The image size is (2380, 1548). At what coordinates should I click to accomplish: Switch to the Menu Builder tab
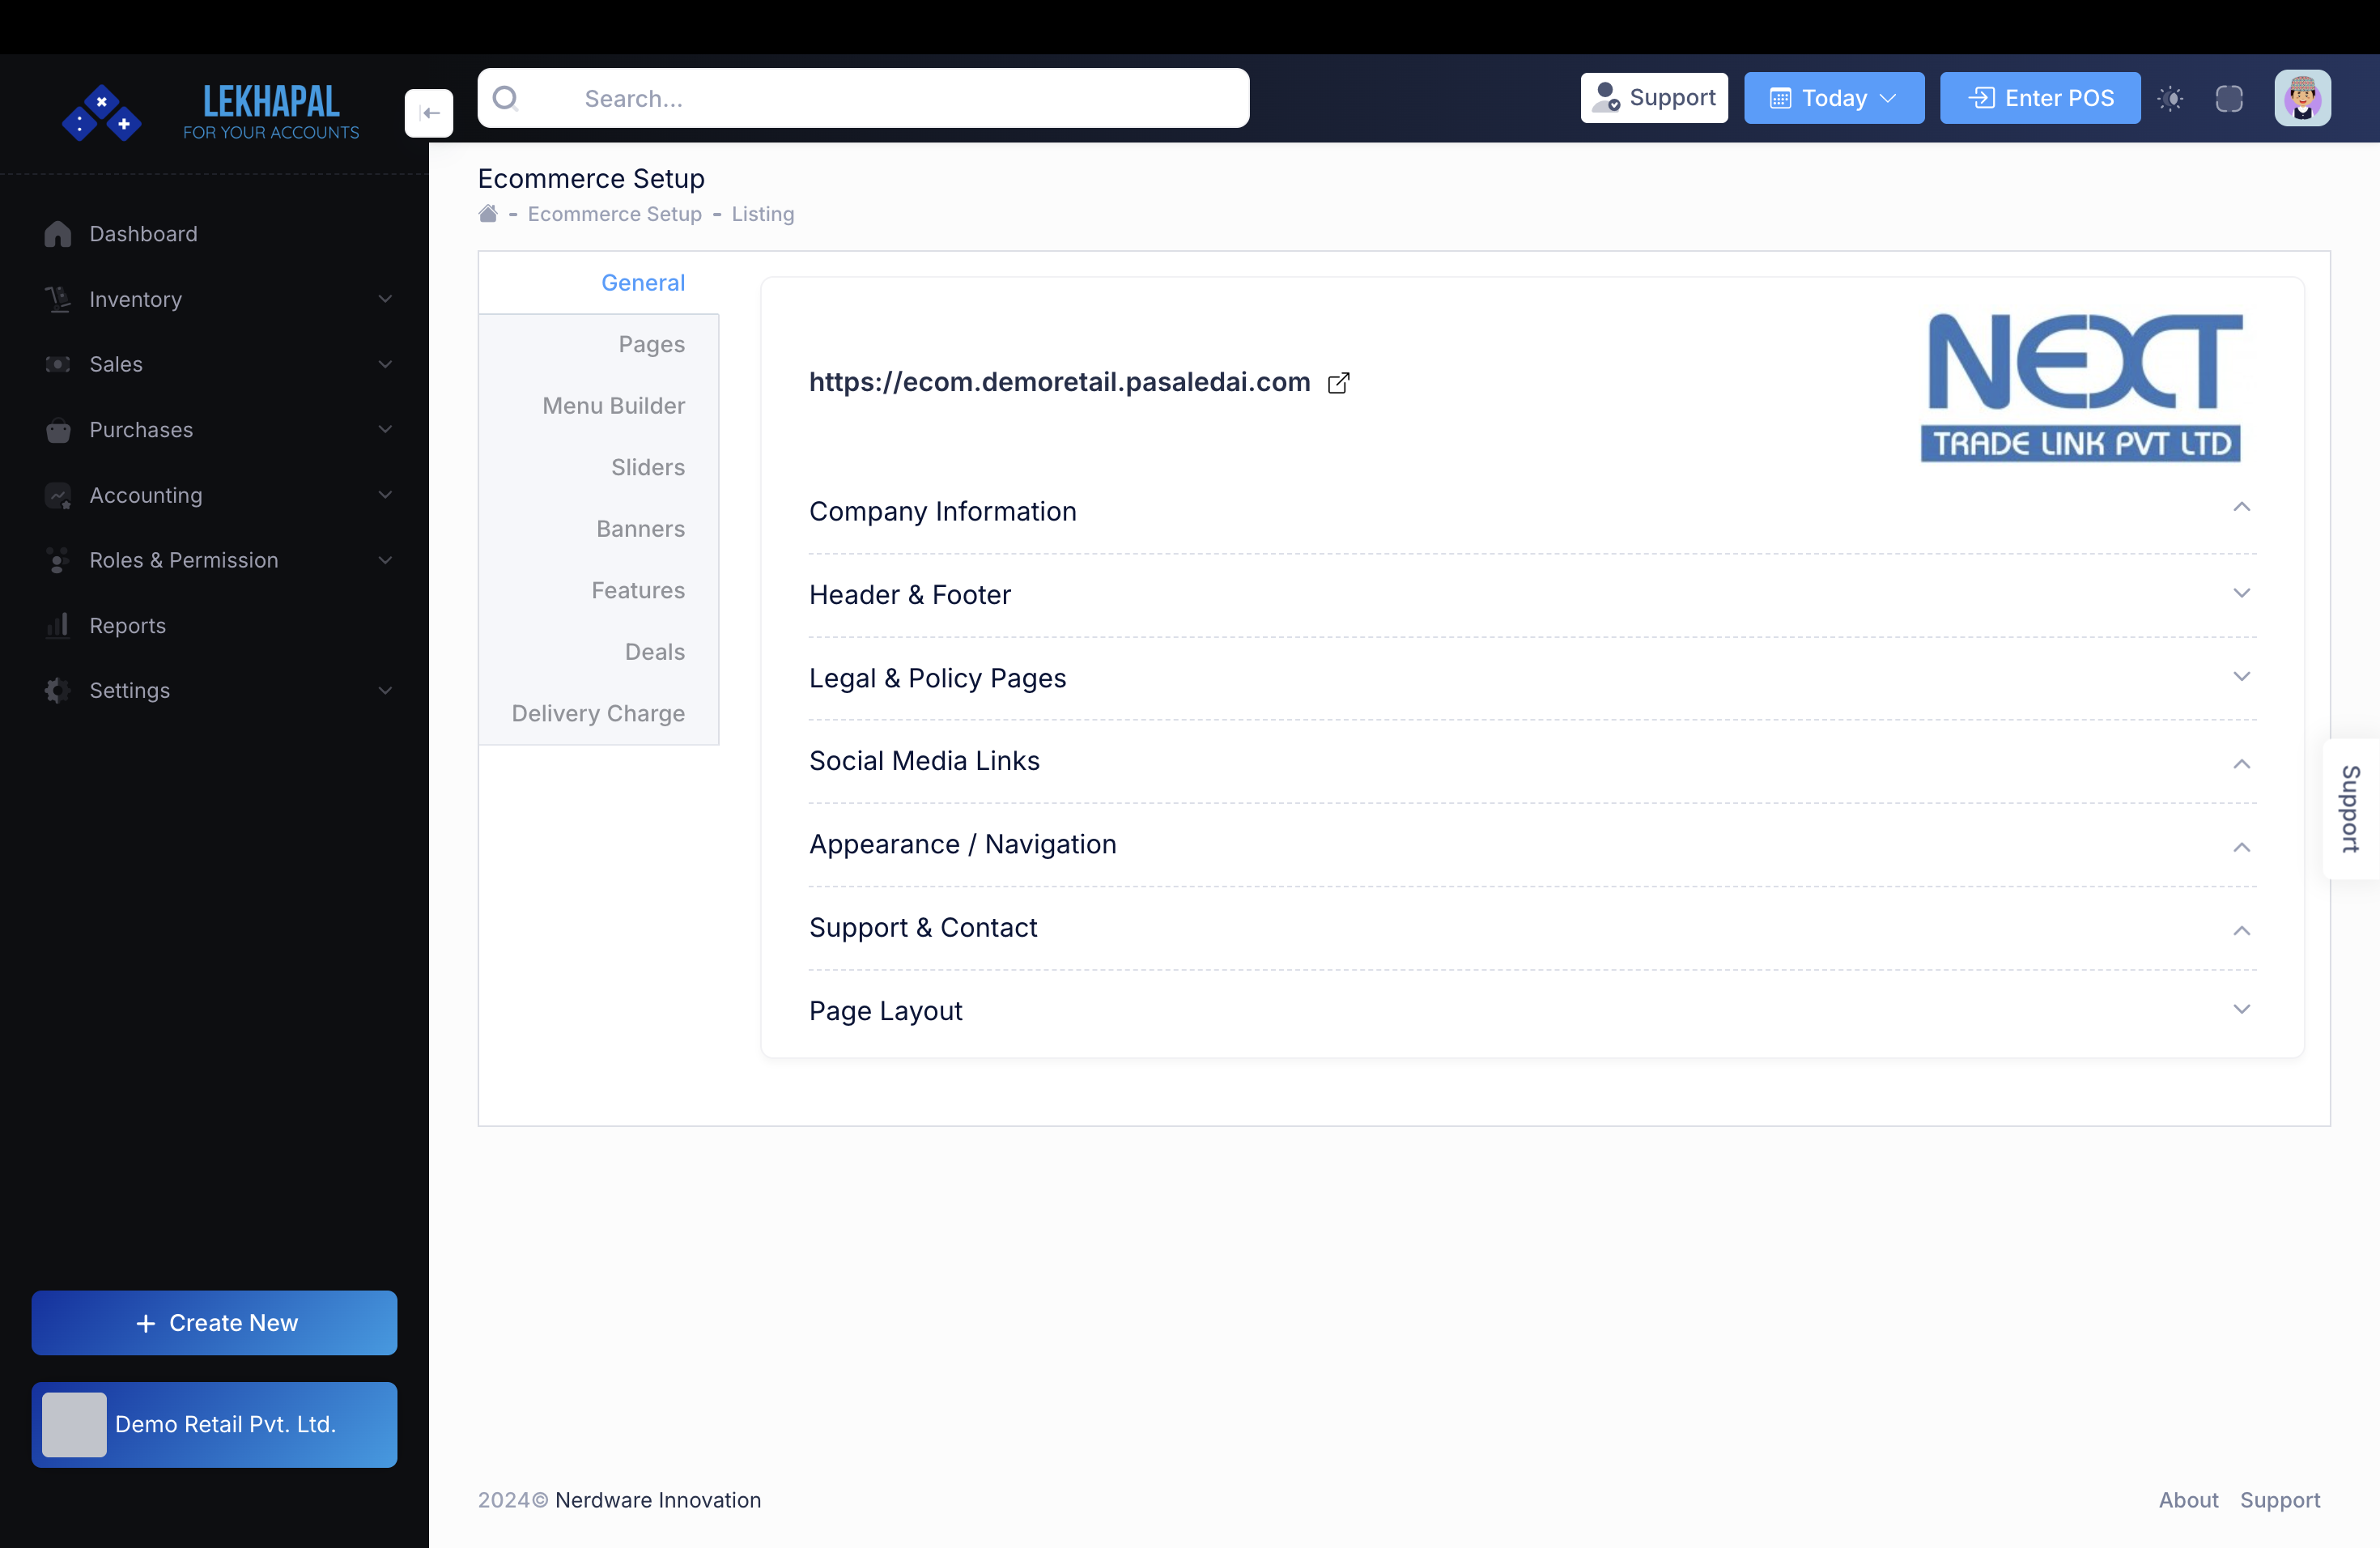point(613,406)
